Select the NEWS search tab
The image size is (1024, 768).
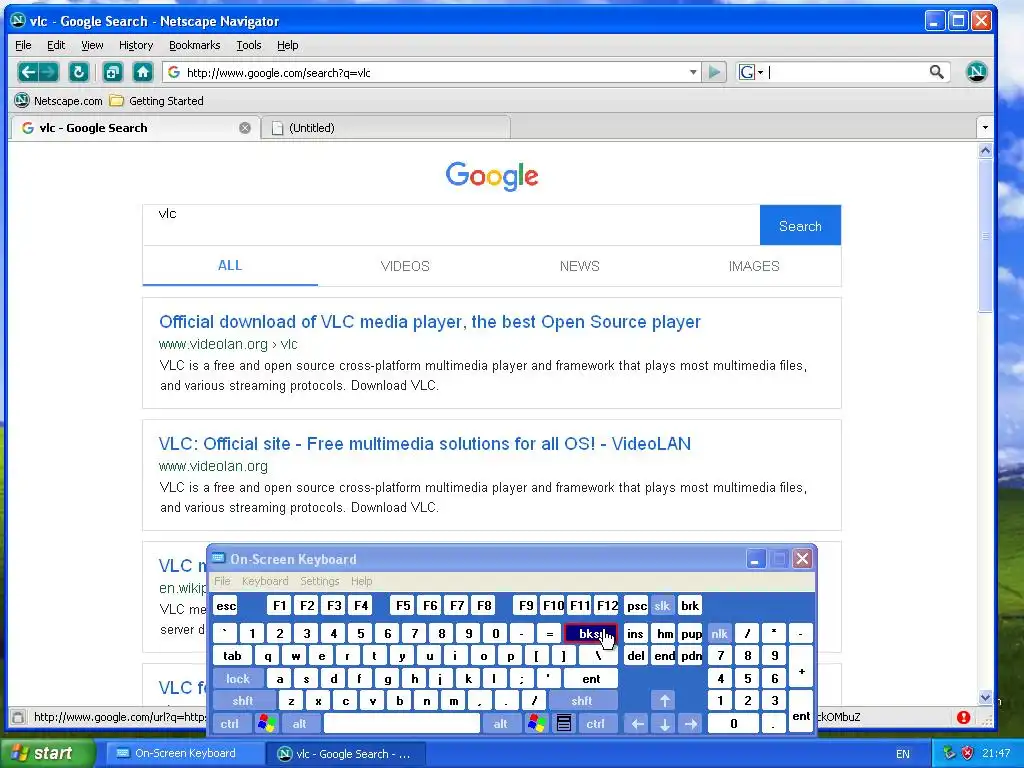[x=579, y=266]
